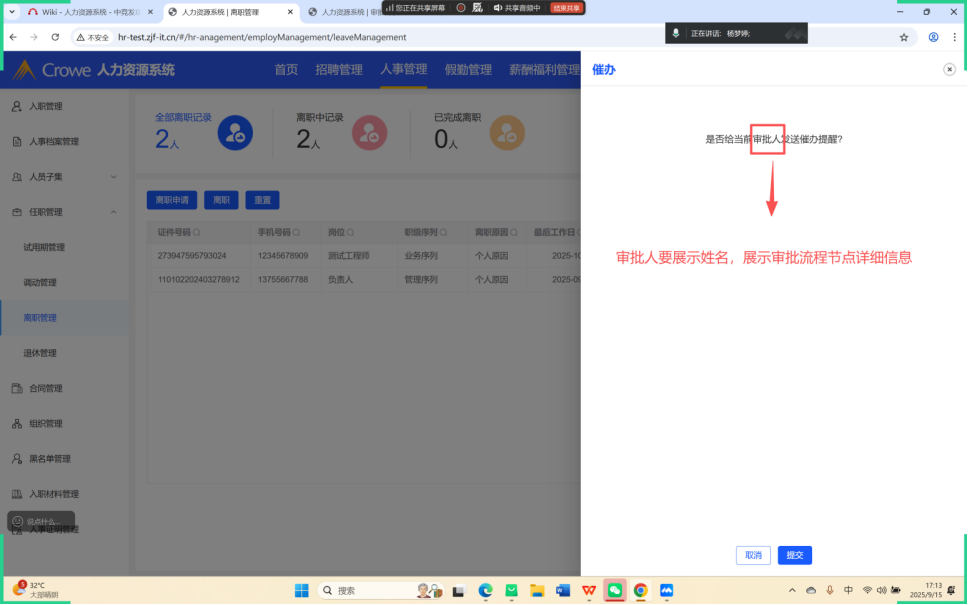Open the 首页 top menu

(286, 70)
